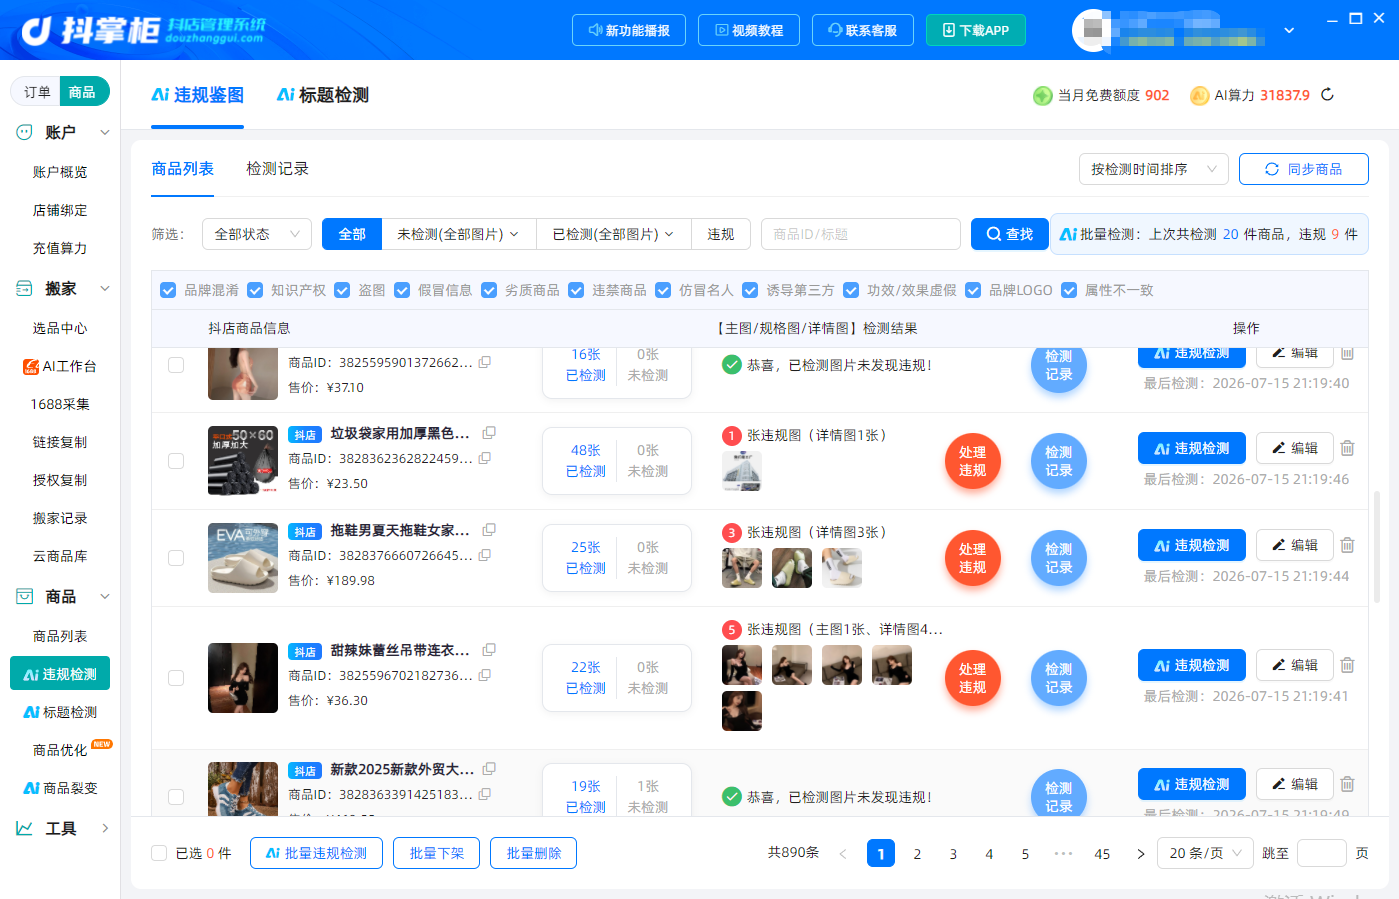Uncheck the 品牌混淆 filter checkbox
1399x899 pixels.
pyautogui.click(x=168, y=290)
